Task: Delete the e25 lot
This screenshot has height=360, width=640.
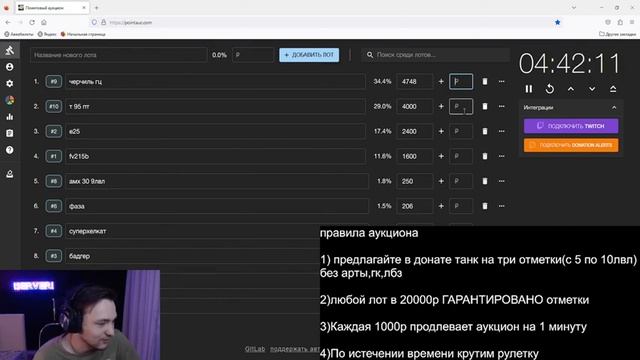Action: pyautogui.click(x=484, y=131)
